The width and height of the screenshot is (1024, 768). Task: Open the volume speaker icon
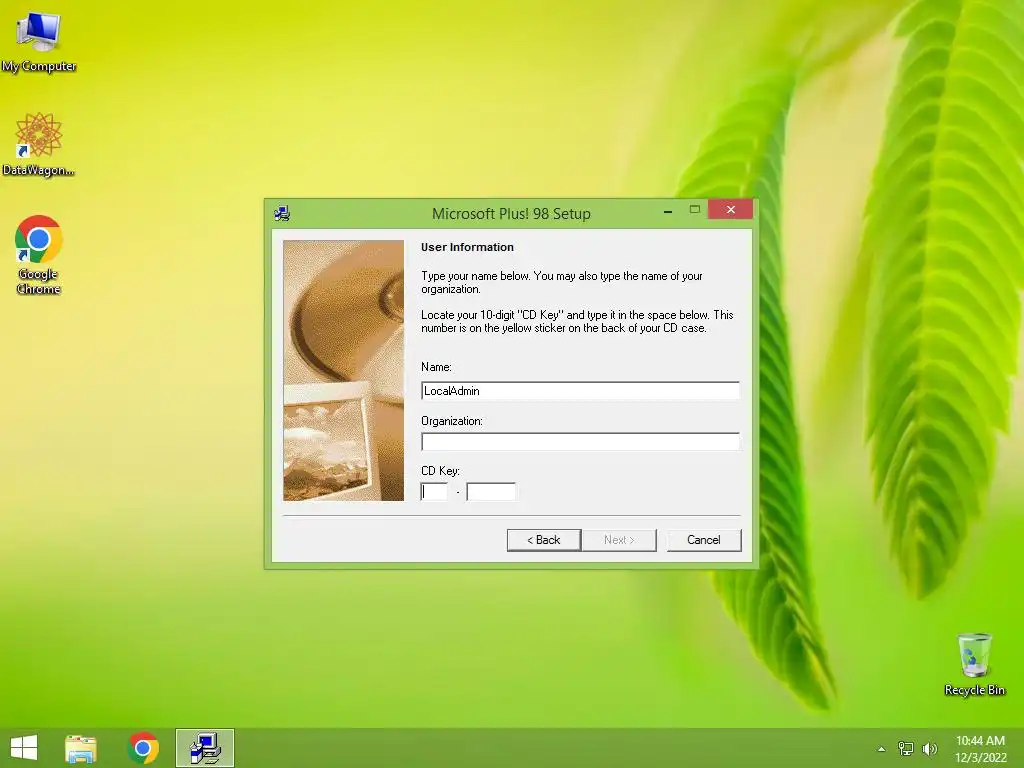[x=929, y=748]
